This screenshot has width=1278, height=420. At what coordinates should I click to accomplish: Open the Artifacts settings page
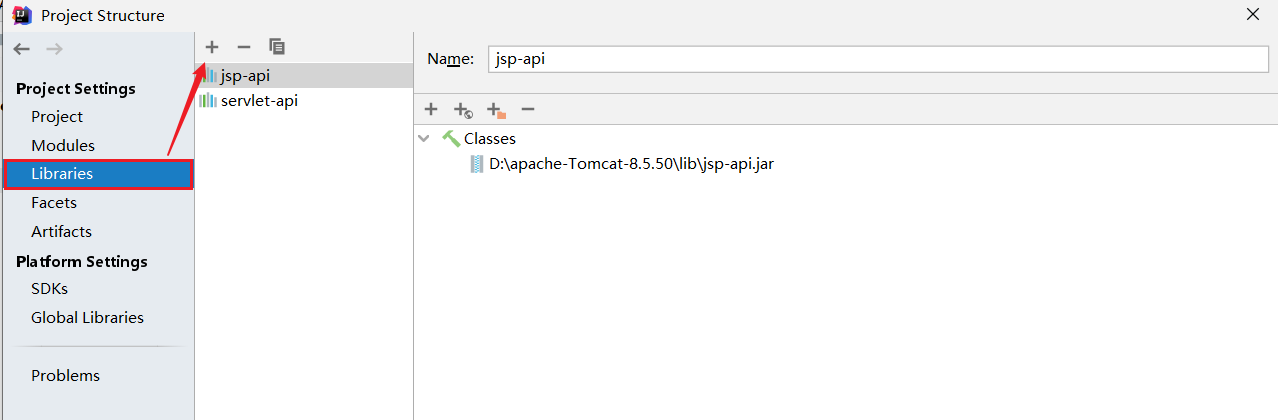[61, 231]
